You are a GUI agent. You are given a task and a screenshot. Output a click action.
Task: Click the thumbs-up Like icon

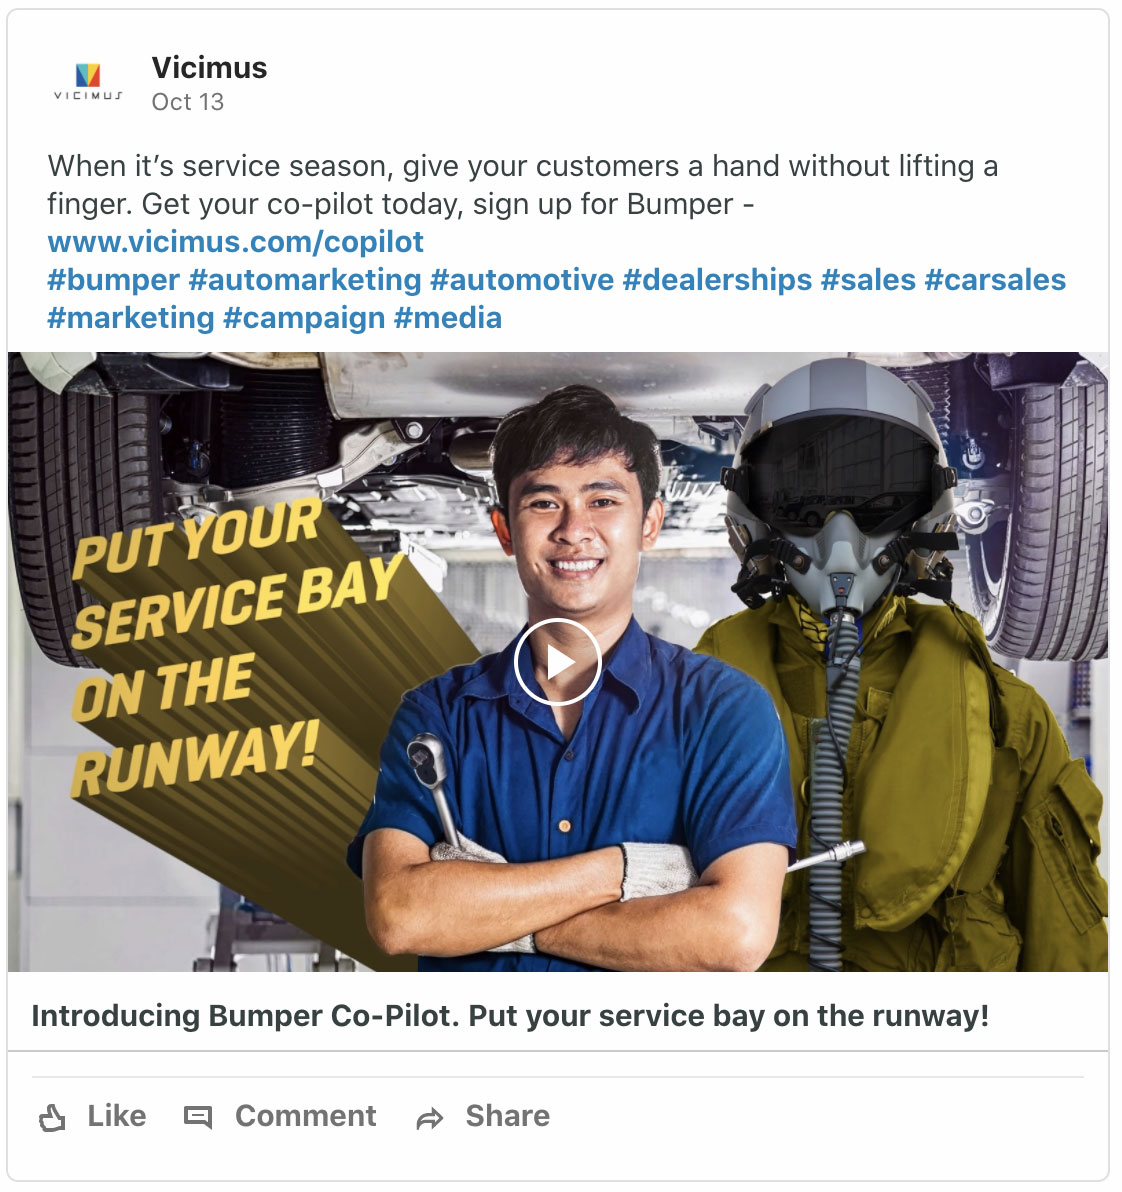coord(52,1118)
